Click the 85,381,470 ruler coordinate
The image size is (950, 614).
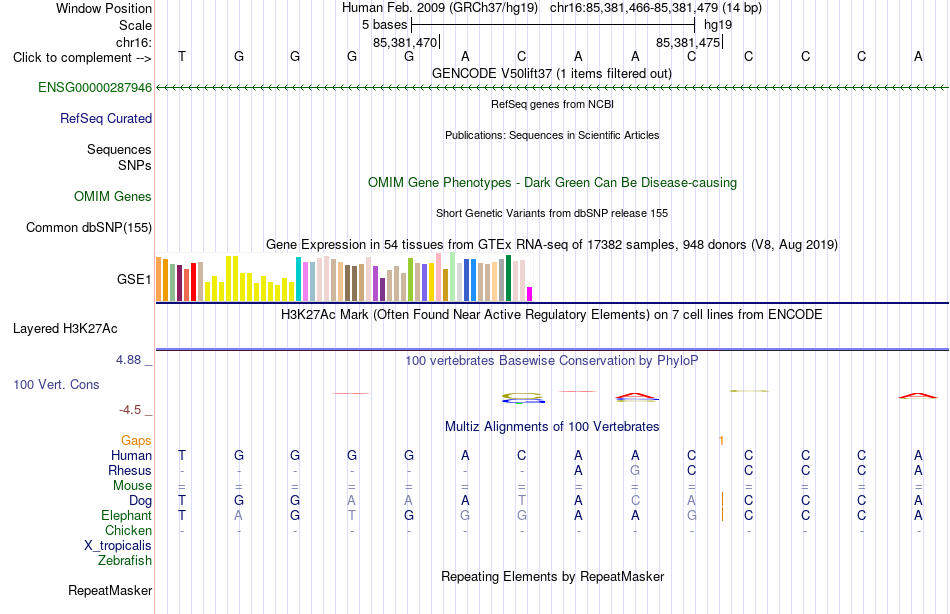pos(405,43)
